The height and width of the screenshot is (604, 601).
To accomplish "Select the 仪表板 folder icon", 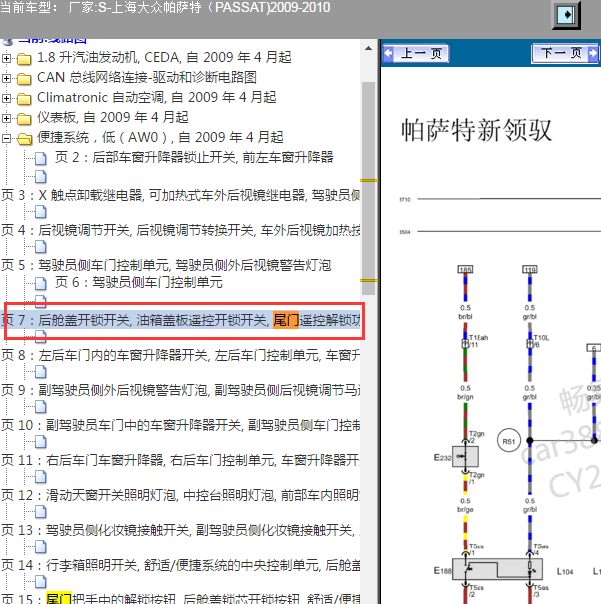I will 24,119.
